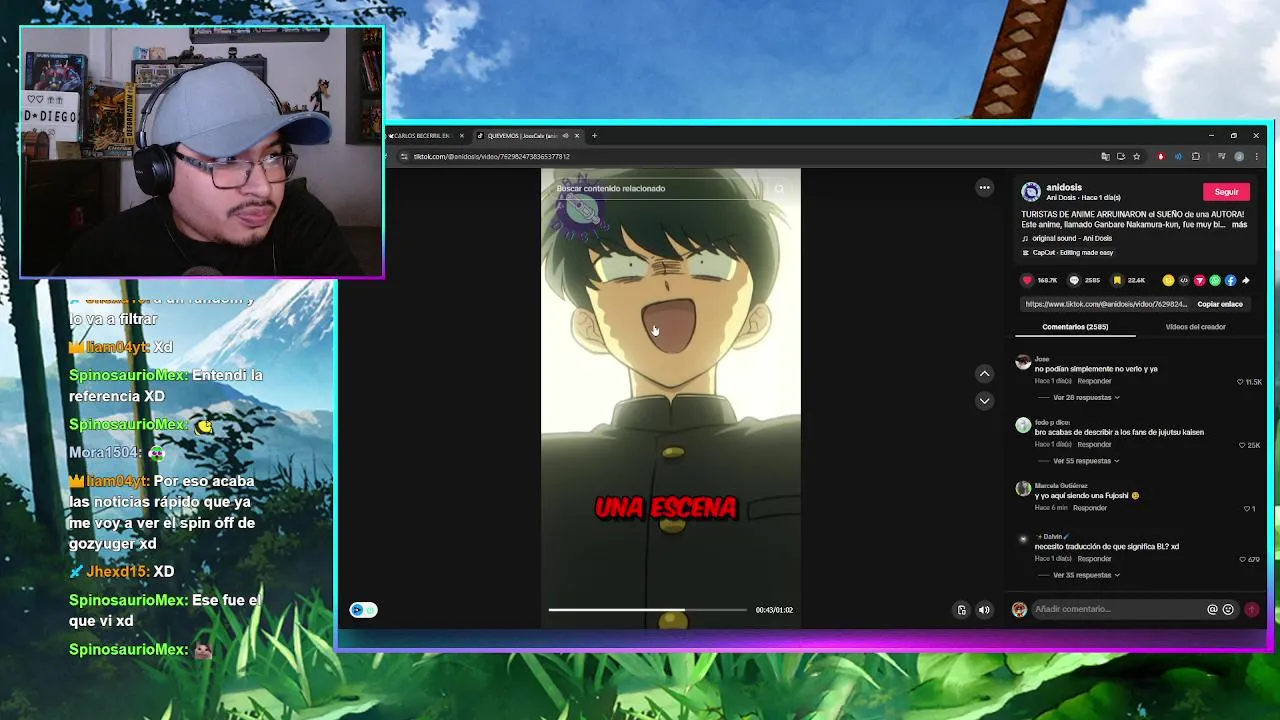
Task: Click the yellow repost share icon
Action: (x=1168, y=281)
